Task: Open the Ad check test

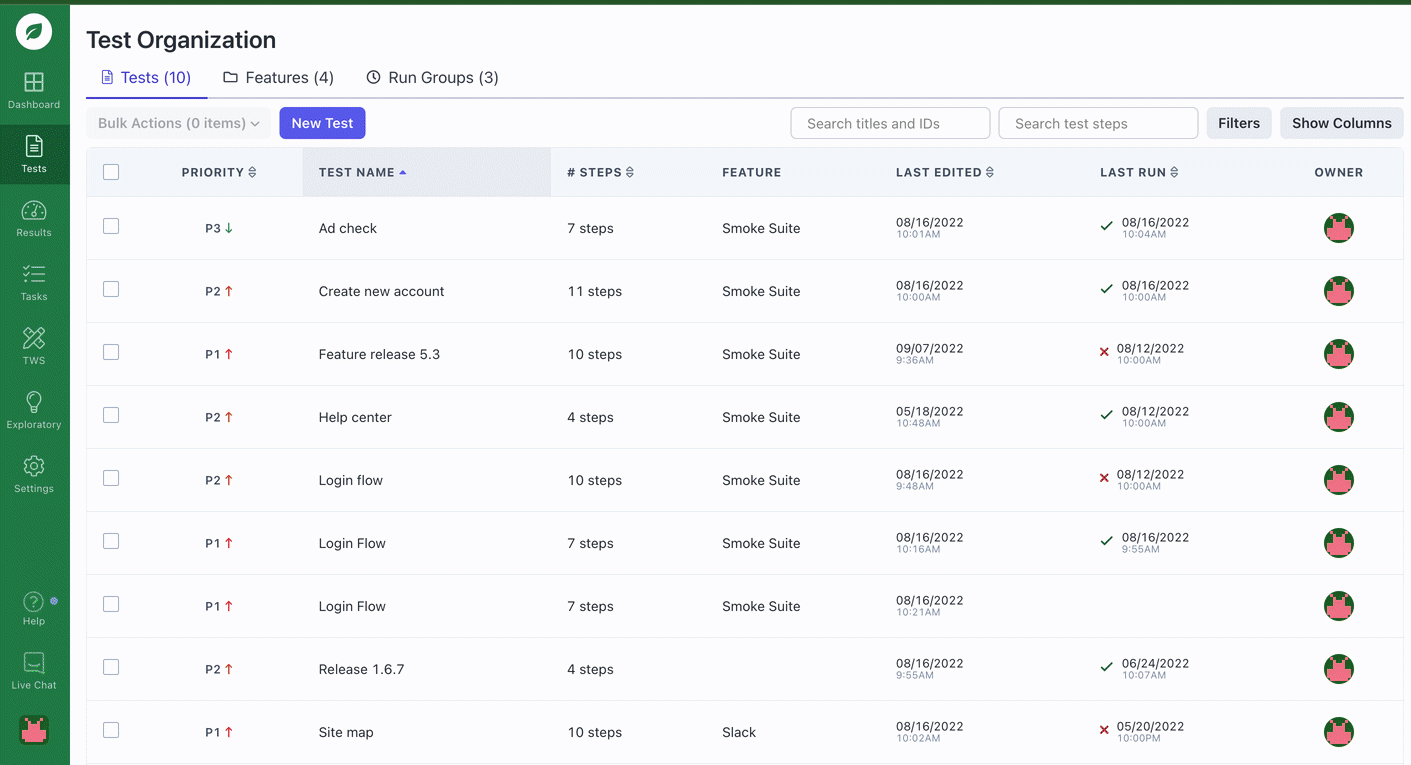Action: 347,228
